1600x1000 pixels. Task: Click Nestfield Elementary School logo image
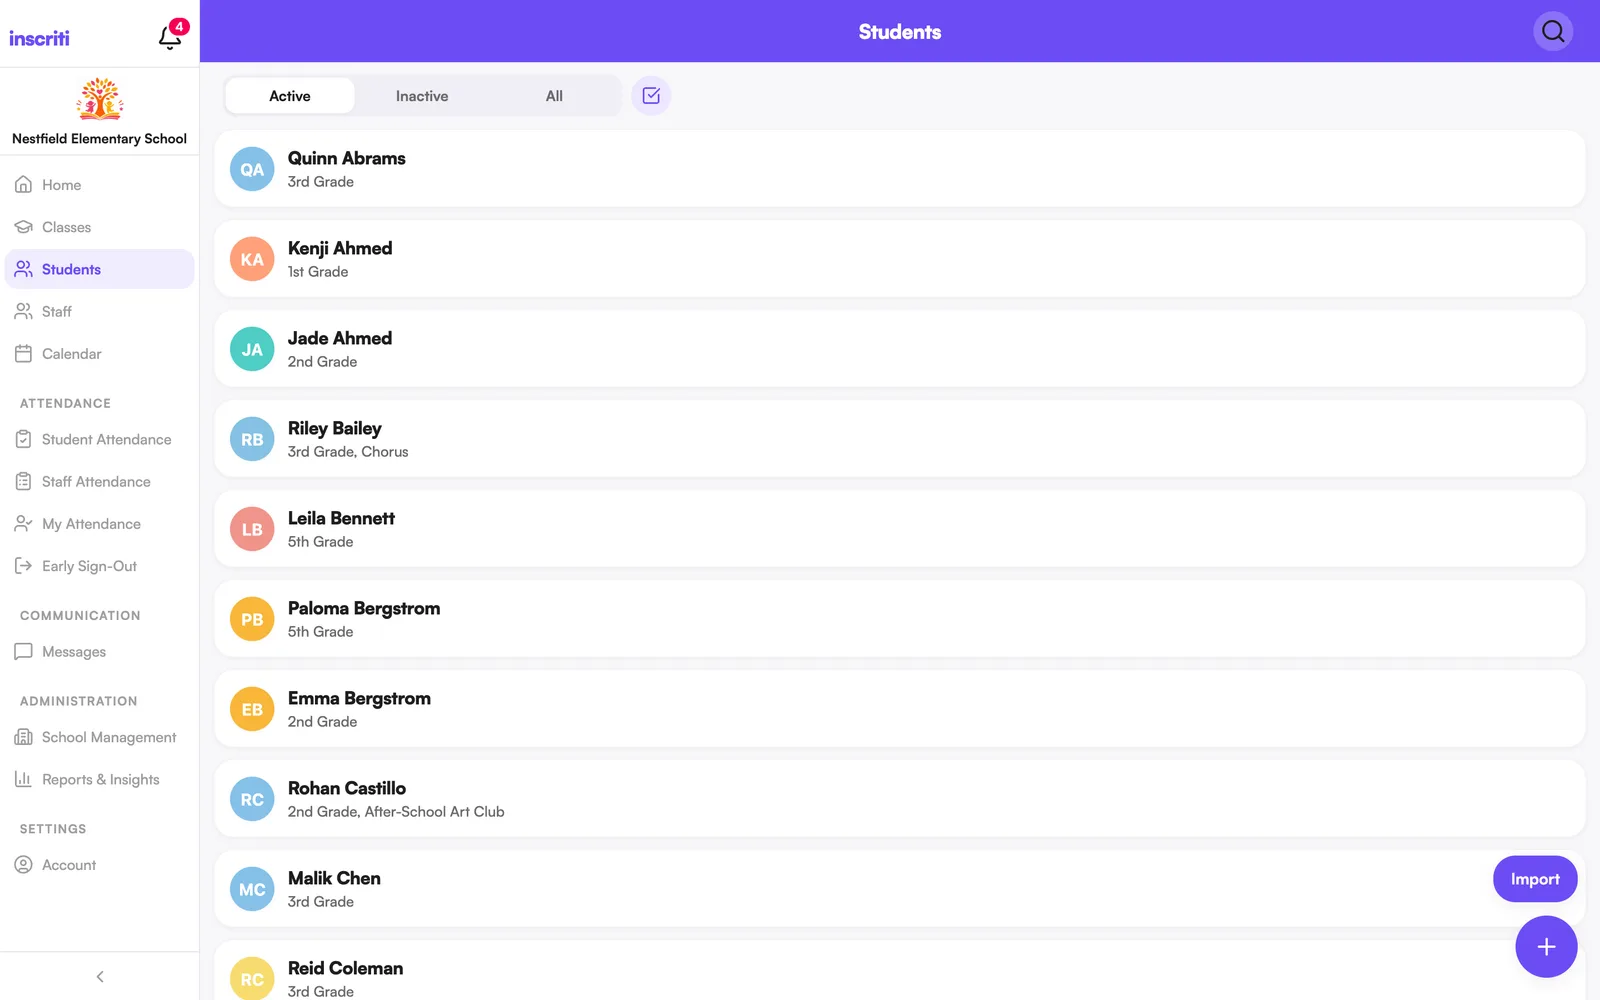(x=100, y=99)
